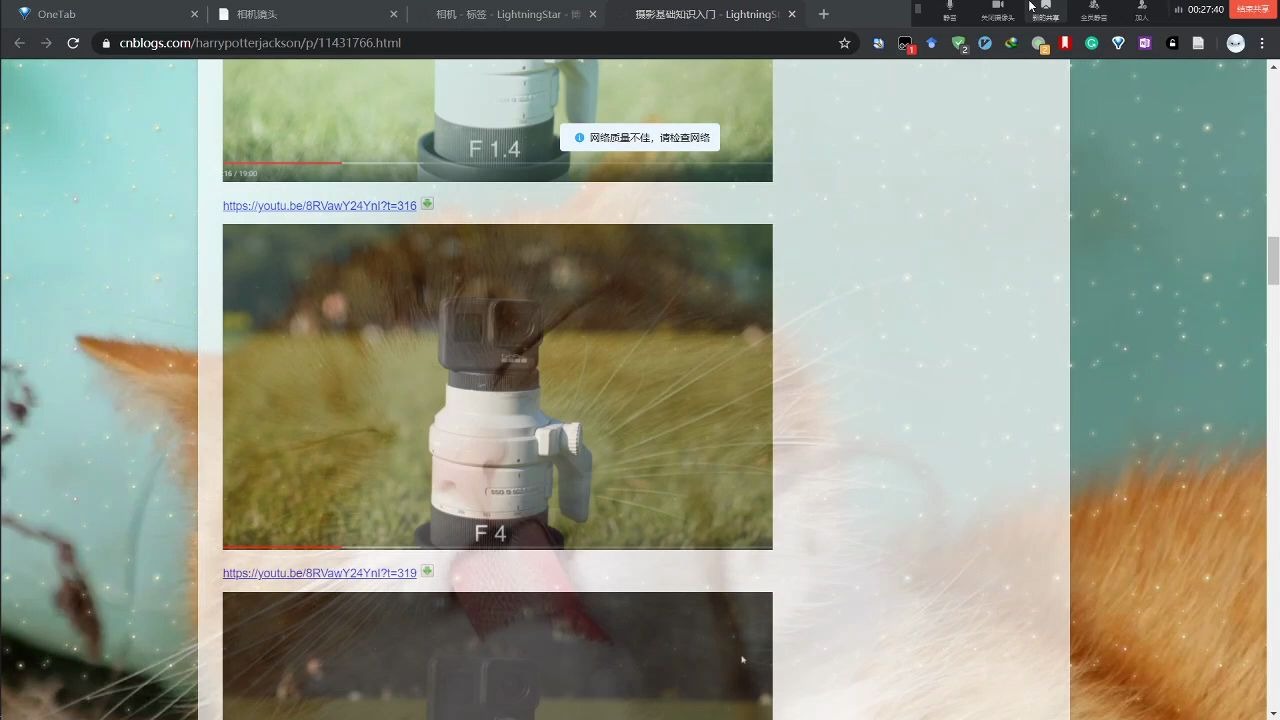Viewport: 1280px width, 720px height.
Task: Close the 相机镜头 tab
Action: 393,14
